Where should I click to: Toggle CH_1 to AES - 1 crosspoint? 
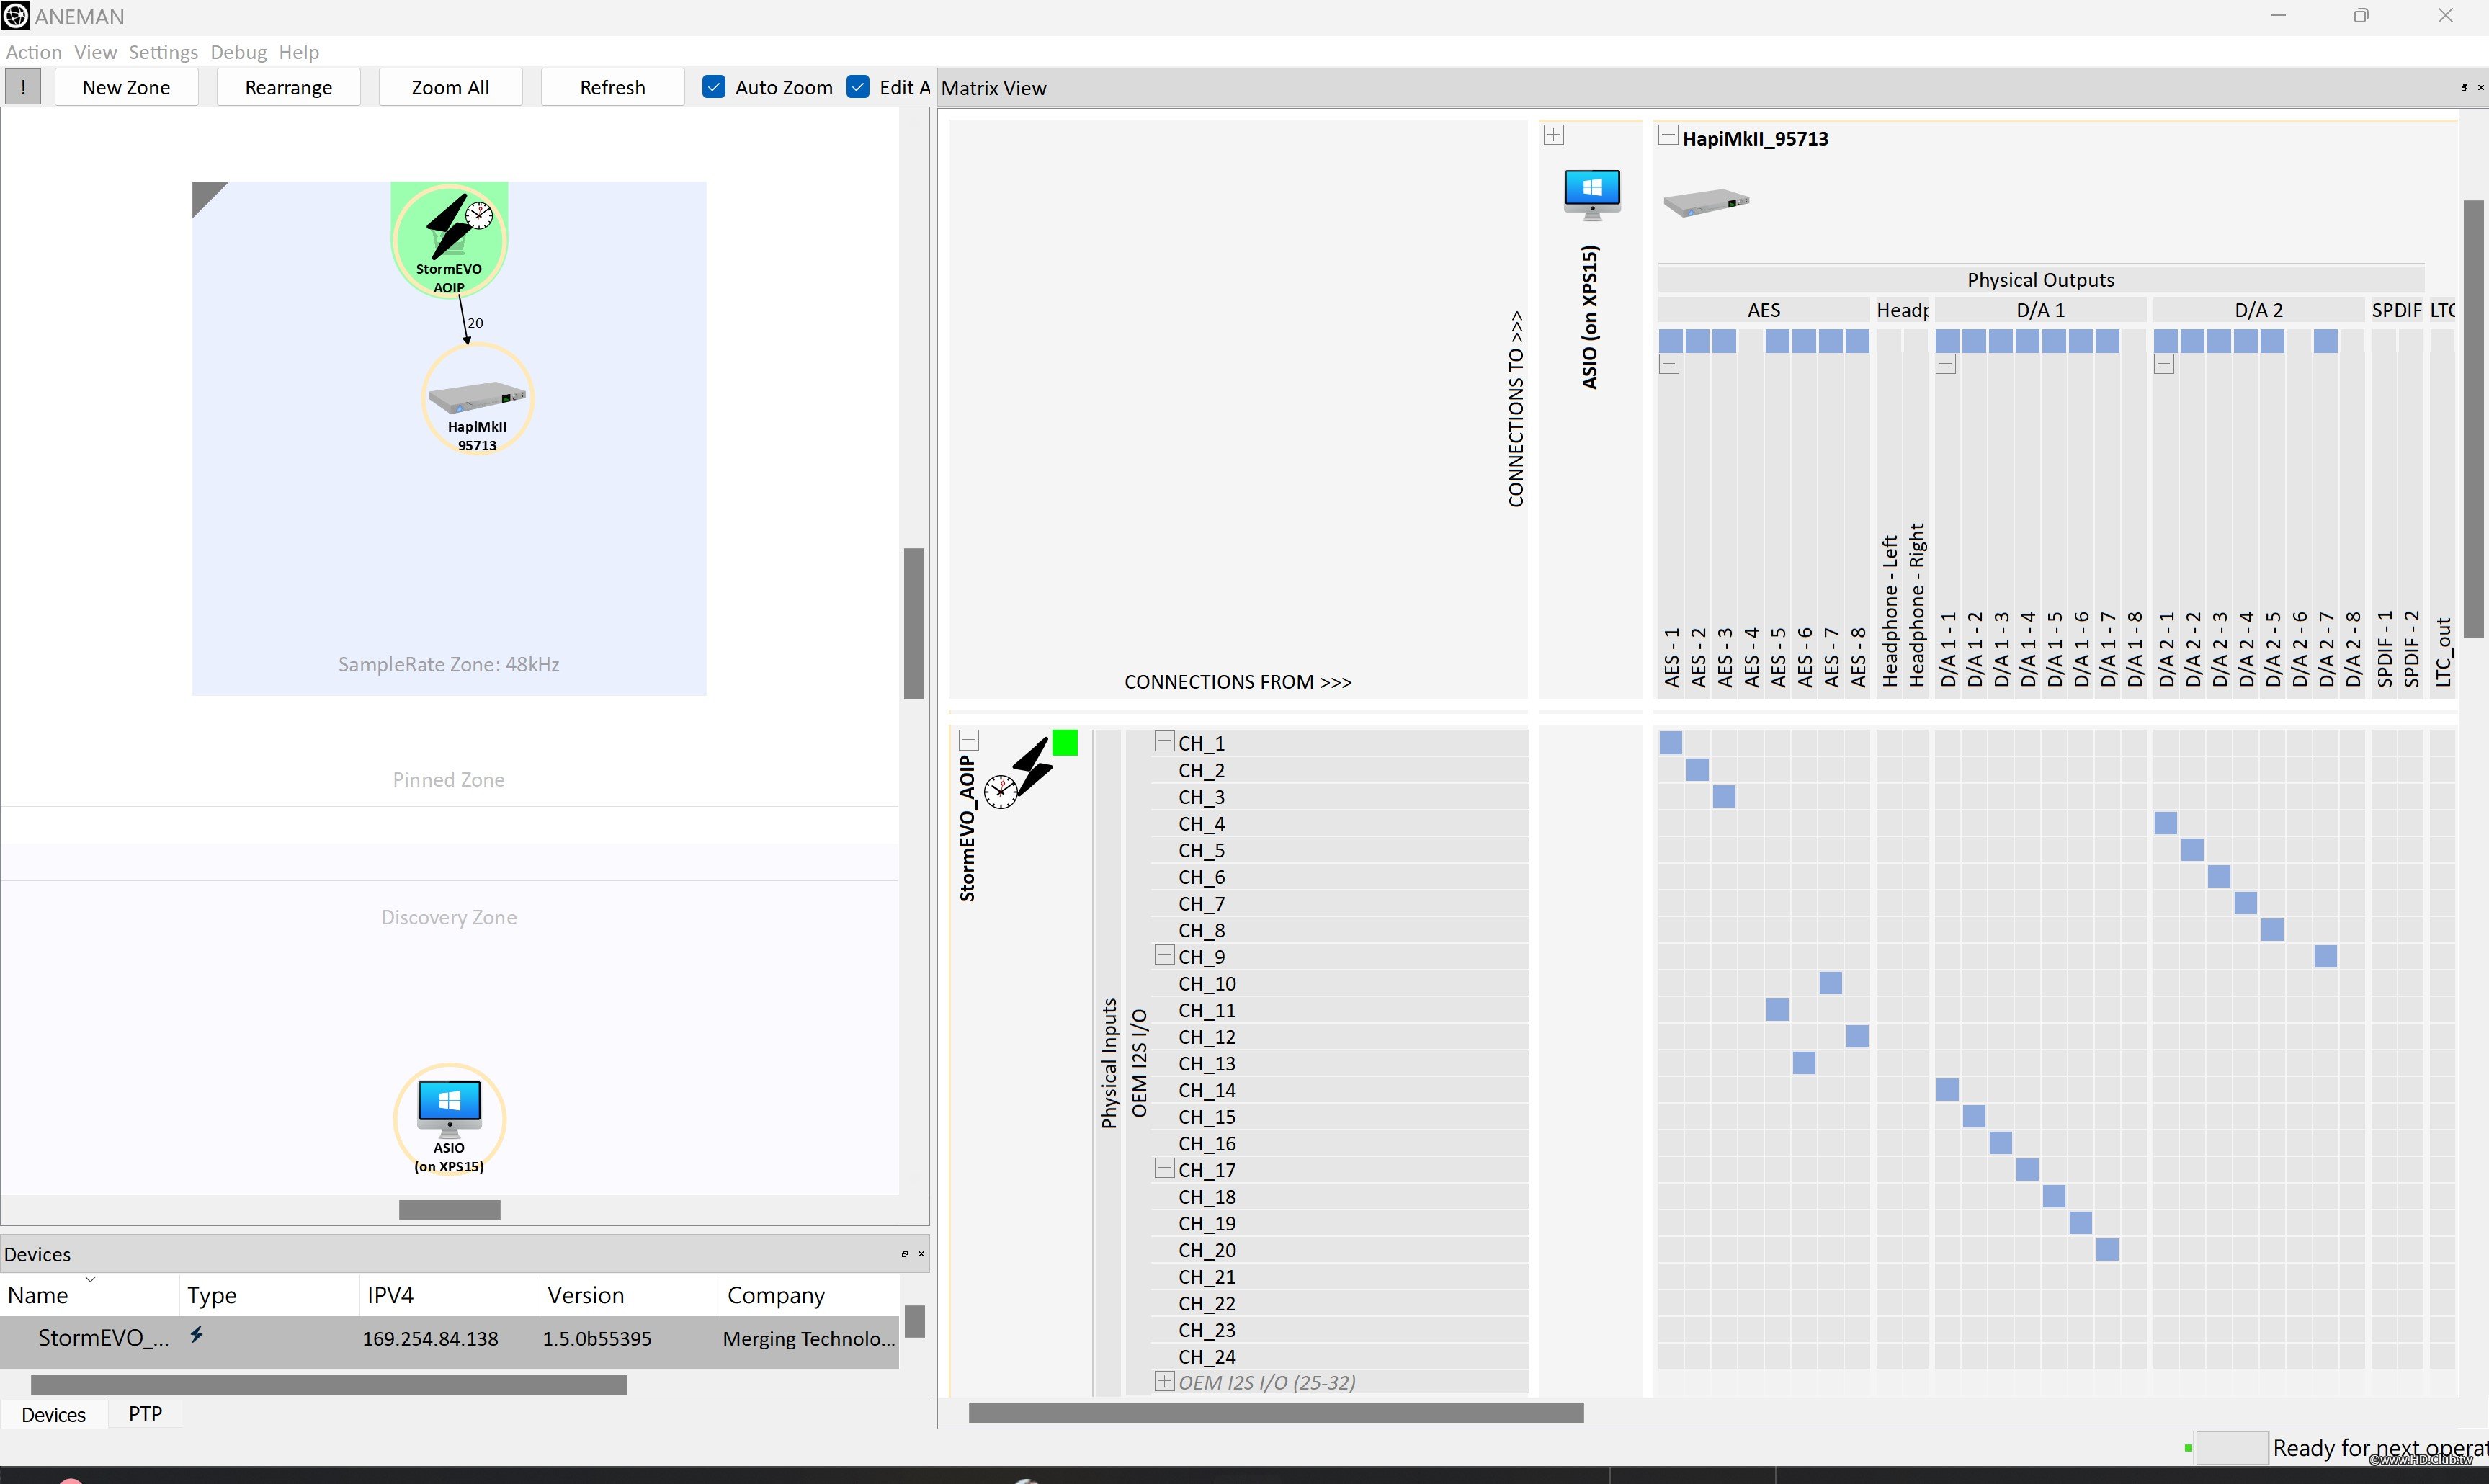(x=1670, y=743)
